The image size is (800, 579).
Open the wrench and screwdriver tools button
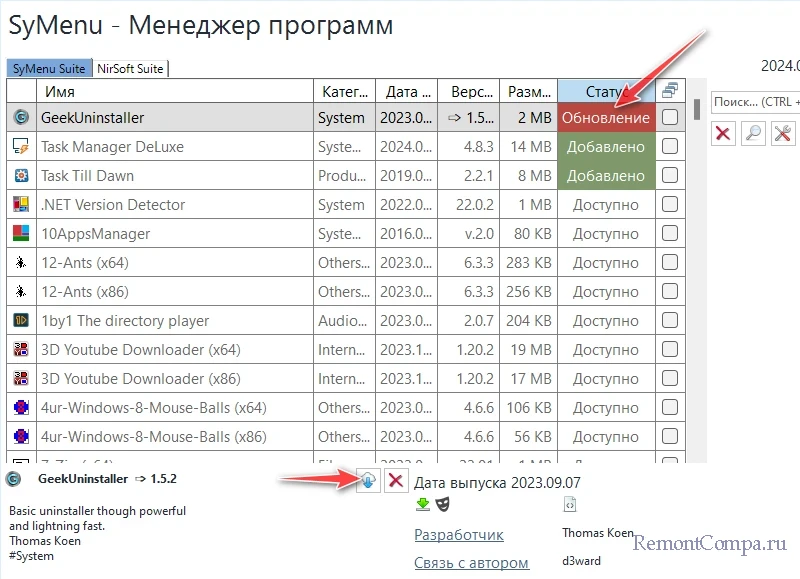[783, 133]
